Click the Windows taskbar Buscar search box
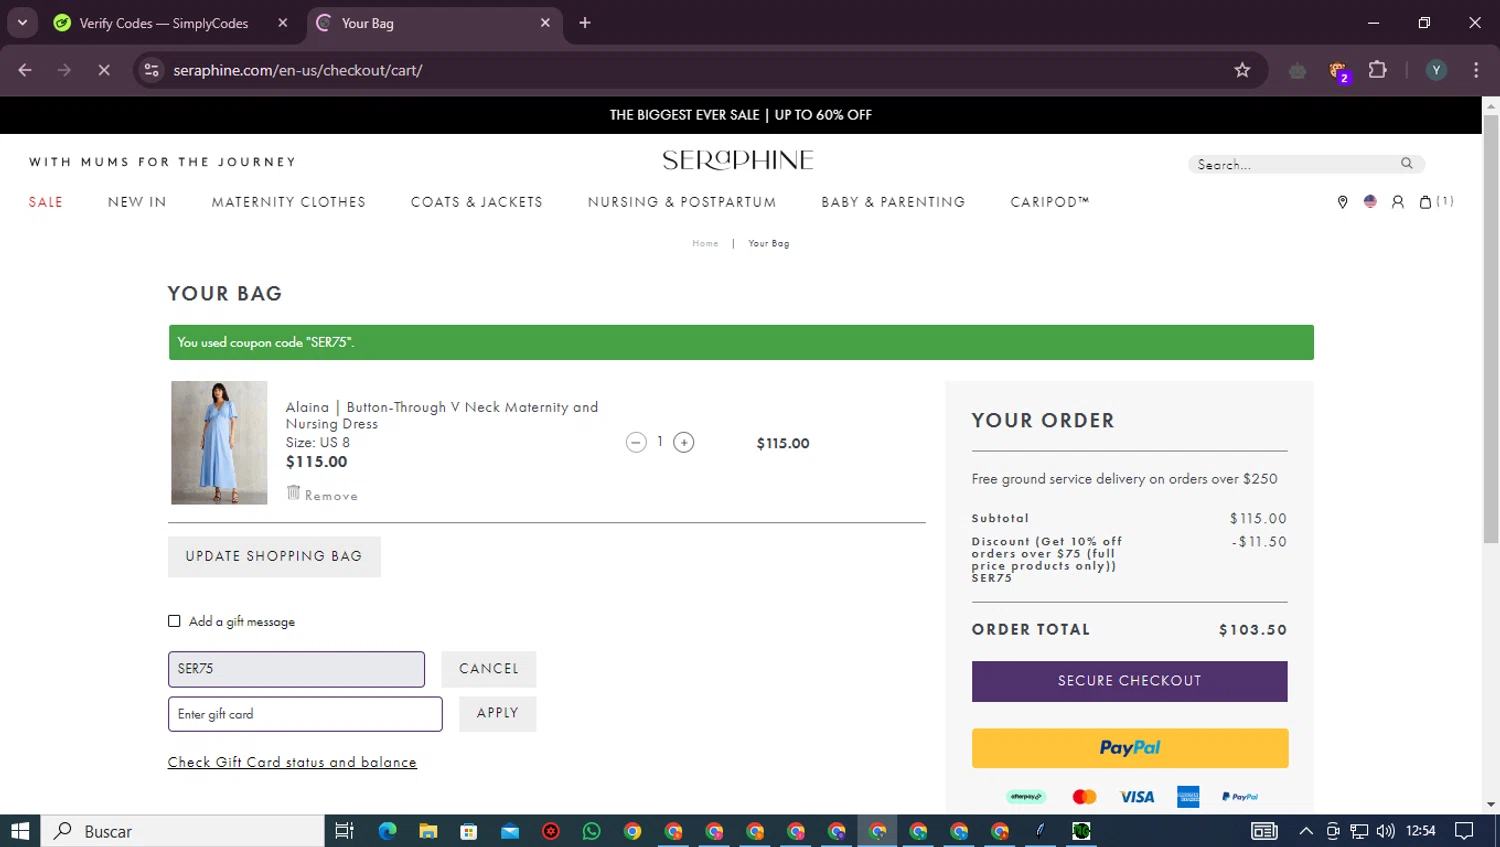The height and width of the screenshot is (847, 1500). pos(182,831)
